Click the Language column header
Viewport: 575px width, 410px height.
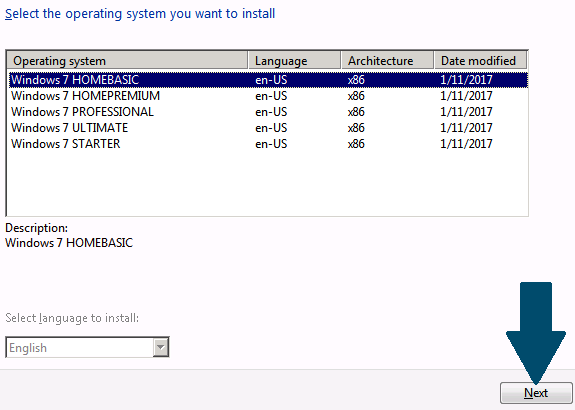(x=294, y=61)
